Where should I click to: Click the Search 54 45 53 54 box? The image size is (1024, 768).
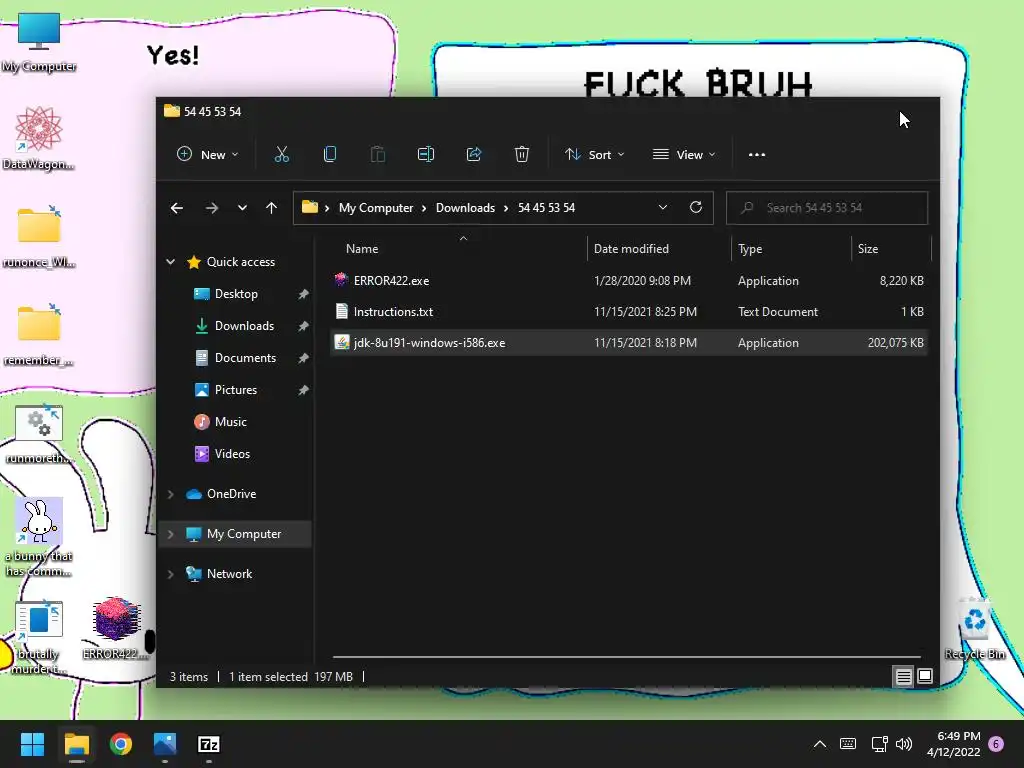pos(827,208)
